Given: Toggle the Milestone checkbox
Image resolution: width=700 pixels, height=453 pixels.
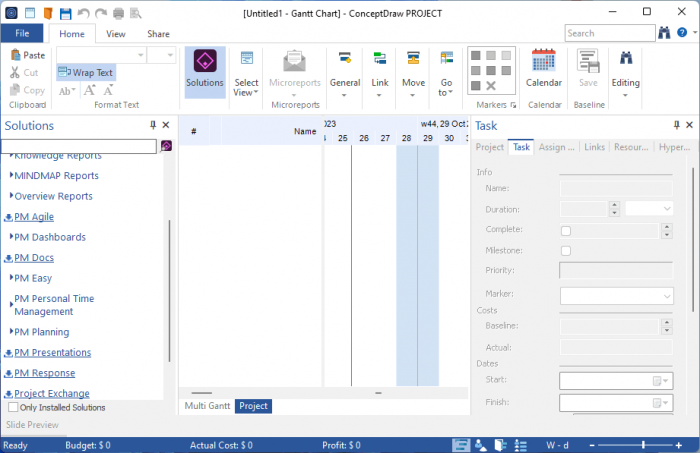Looking at the screenshot, I should click(x=566, y=251).
